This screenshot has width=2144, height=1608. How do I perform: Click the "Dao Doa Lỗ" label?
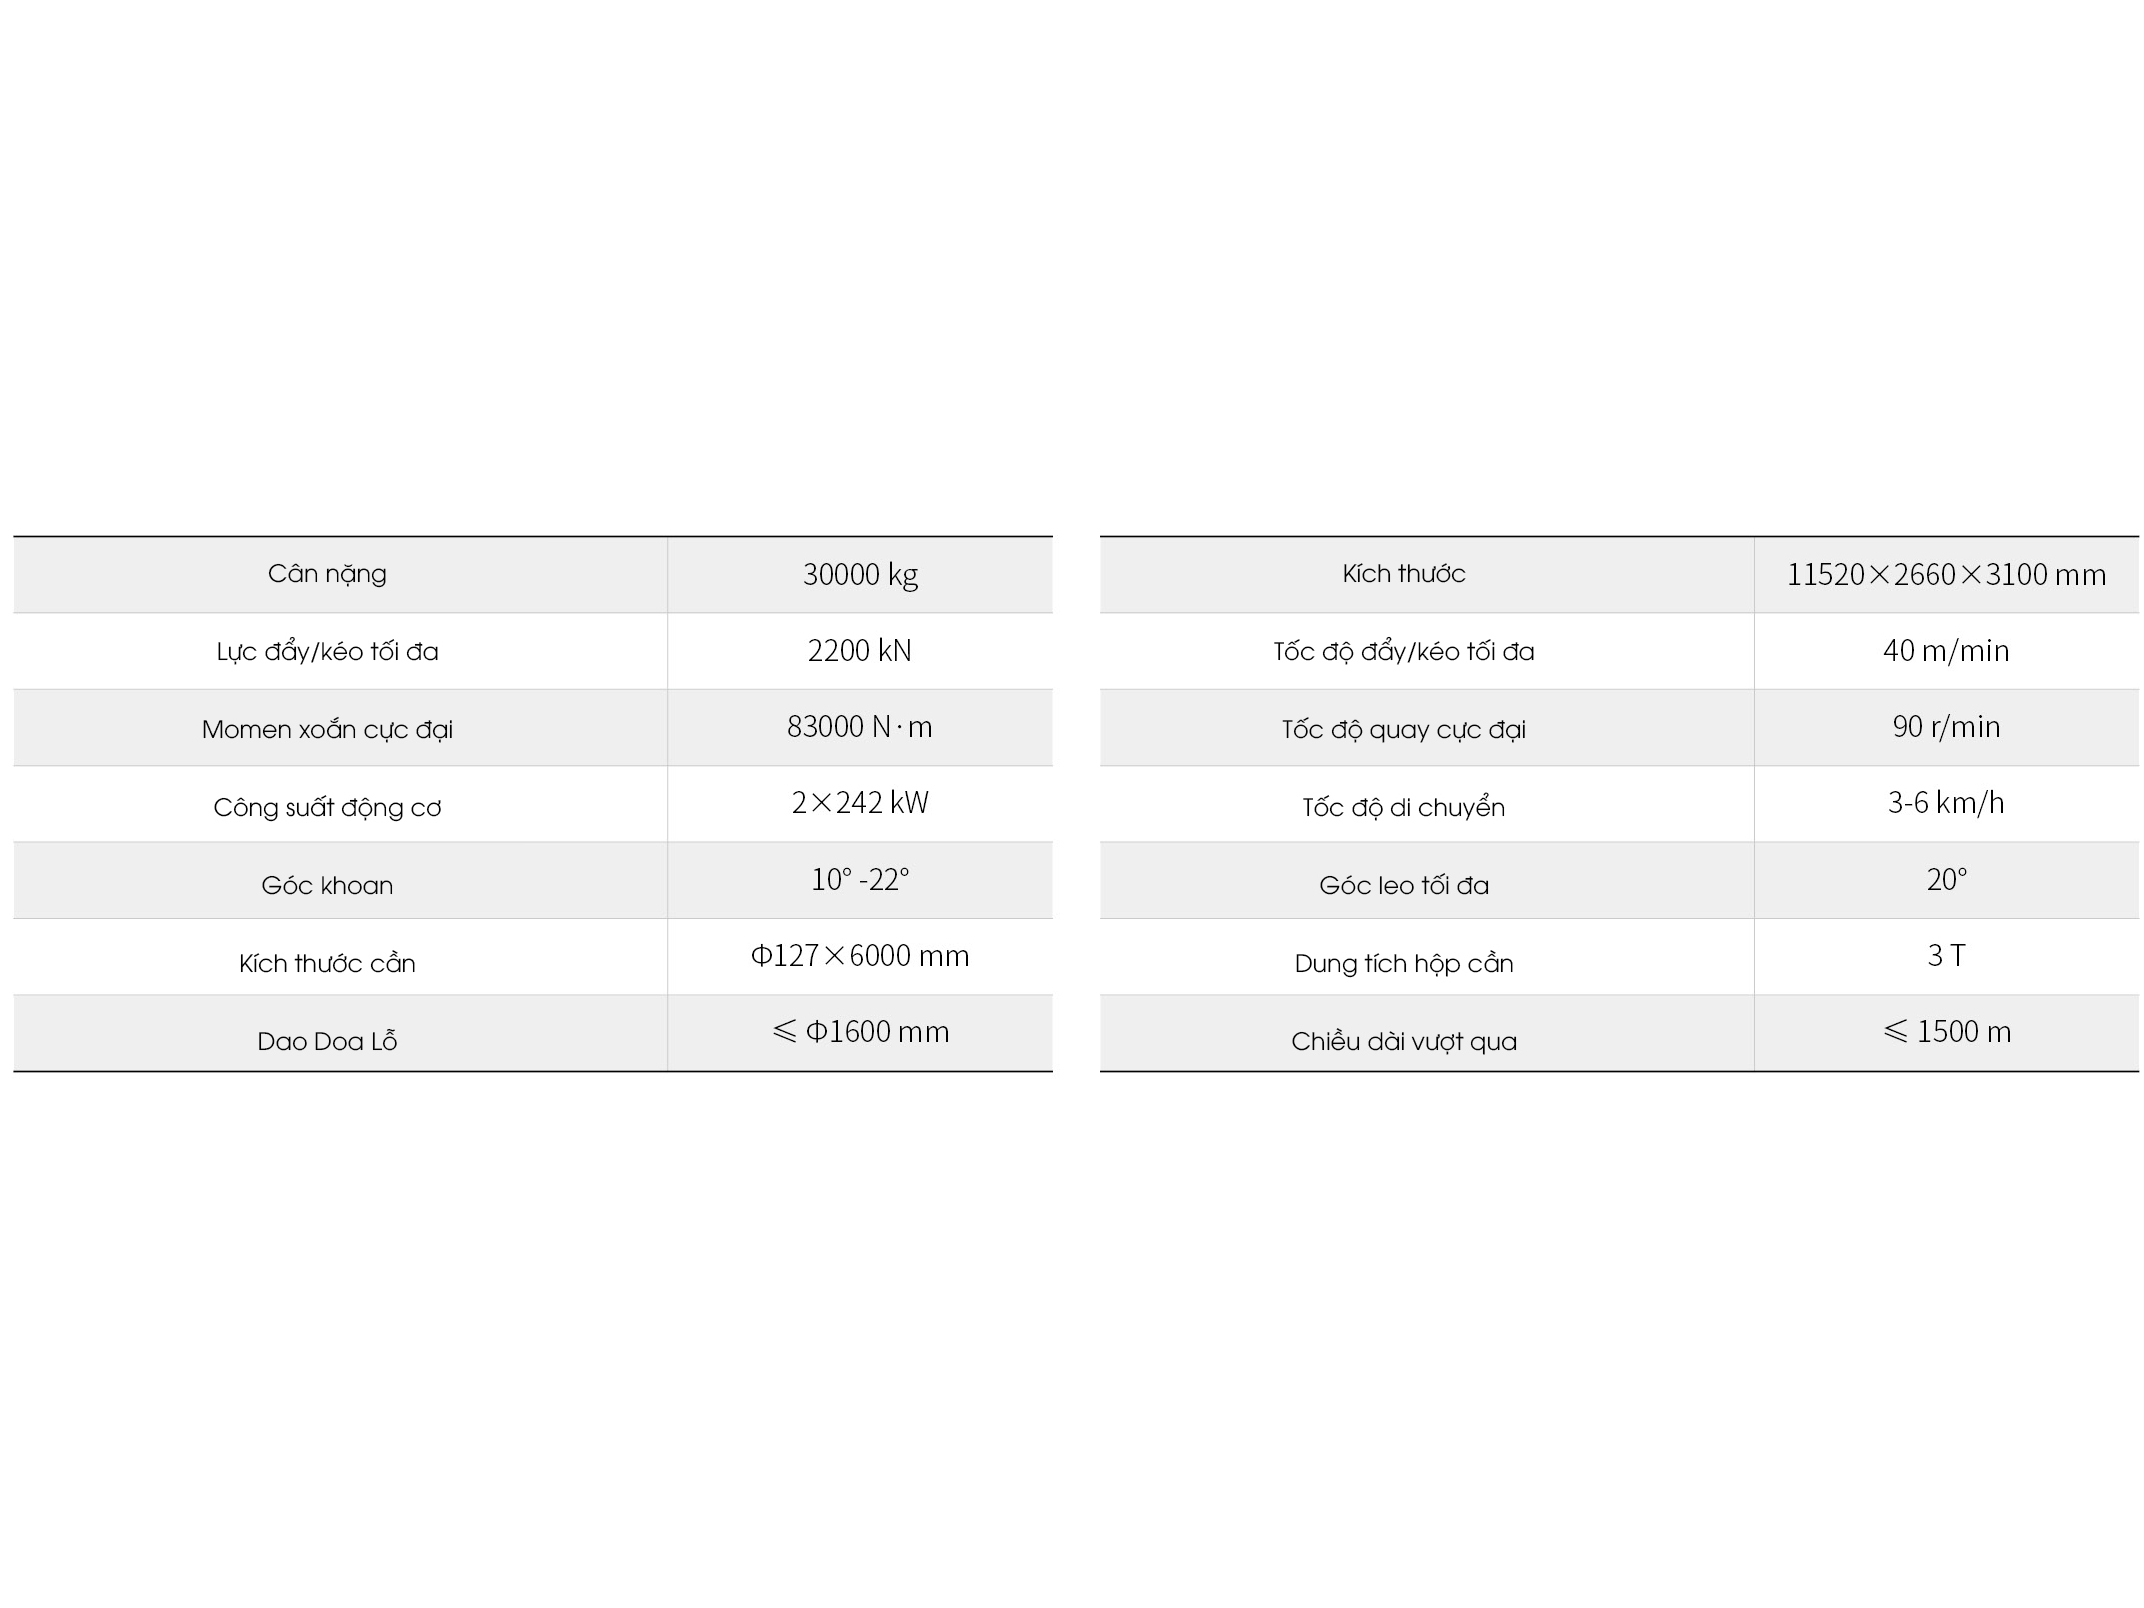(327, 1042)
